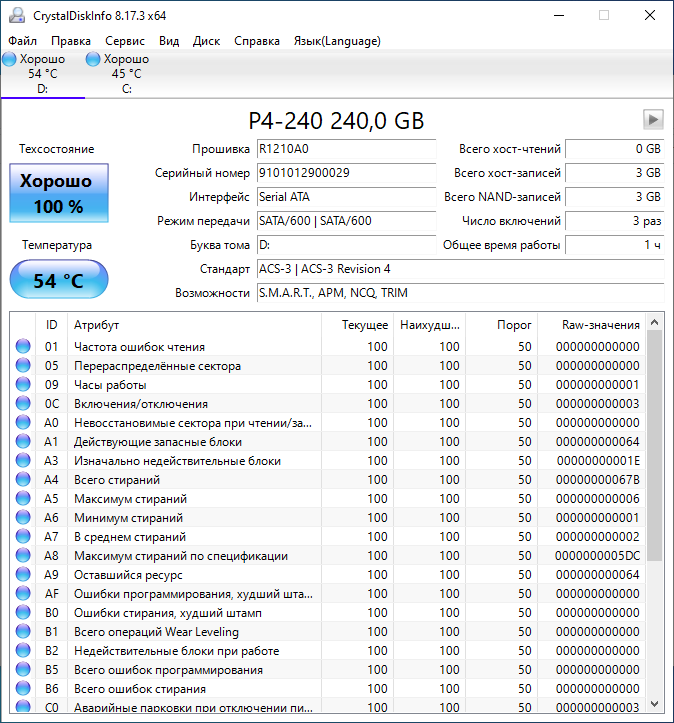Click the Всего NAND-записей value field

615,197
